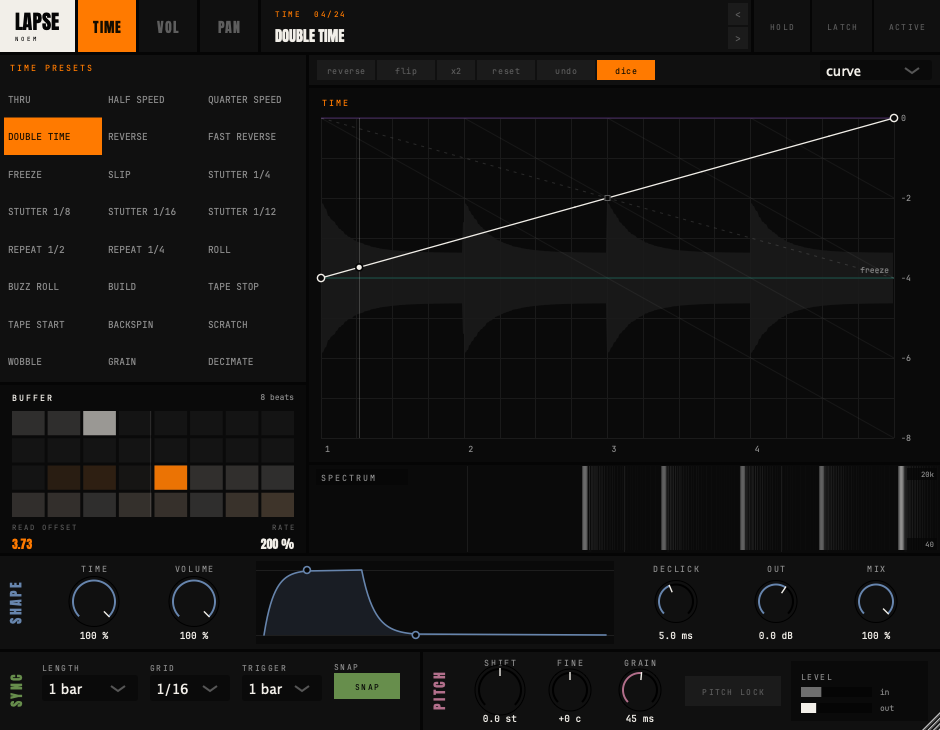Select the BUZZ ROLL preset
Image resolution: width=940 pixels, height=730 pixels.
click(x=53, y=286)
